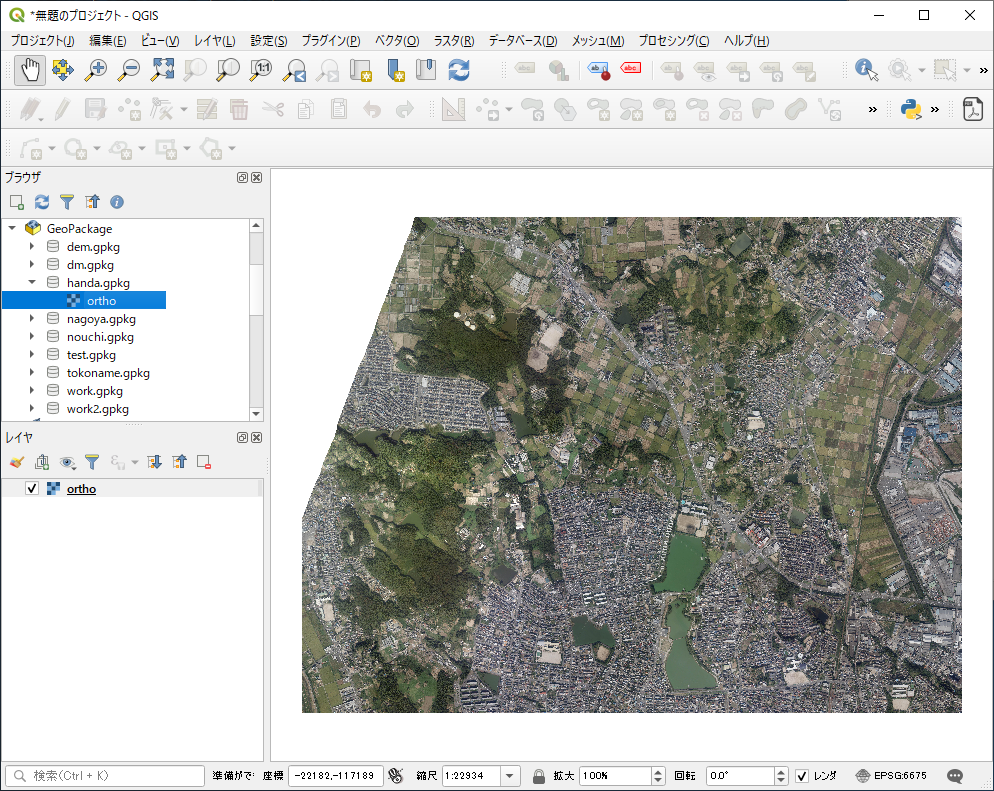The image size is (994, 791).
Task: Select the ortho layer in layers panel
Action: pos(81,489)
